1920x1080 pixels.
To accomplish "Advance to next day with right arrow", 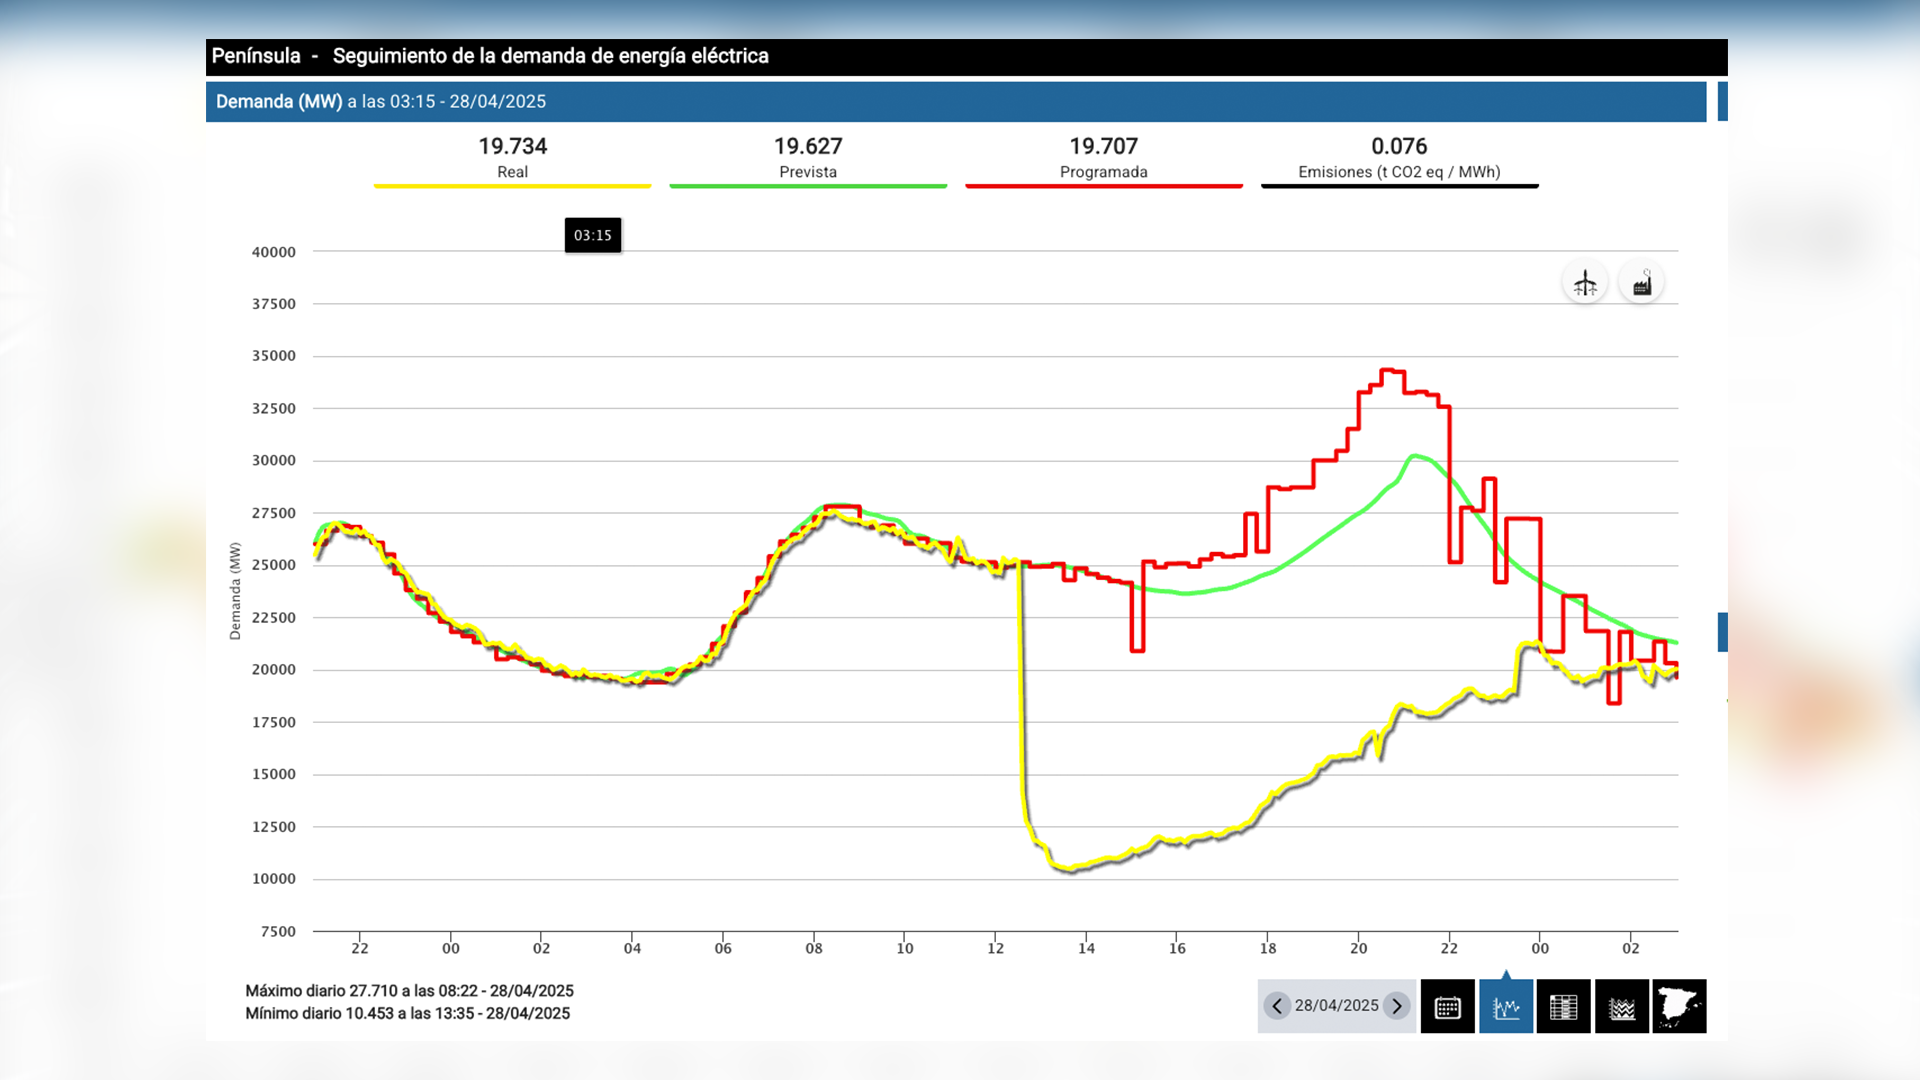I will pyautogui.click(x=1397, y=1006).
